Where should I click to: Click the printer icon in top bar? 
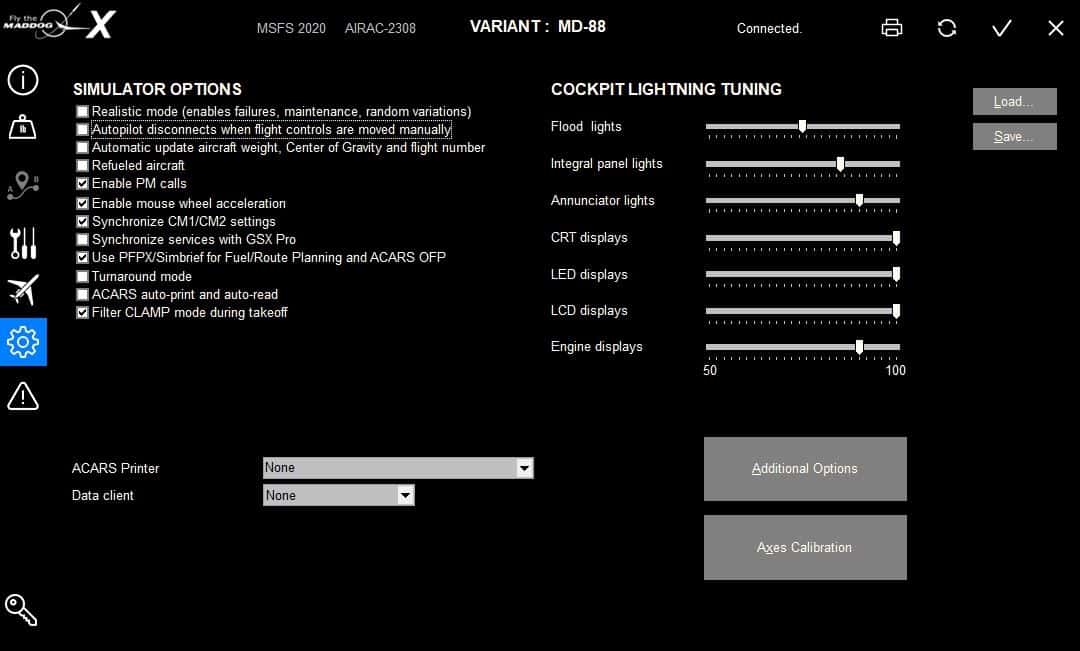coord(892,28)
